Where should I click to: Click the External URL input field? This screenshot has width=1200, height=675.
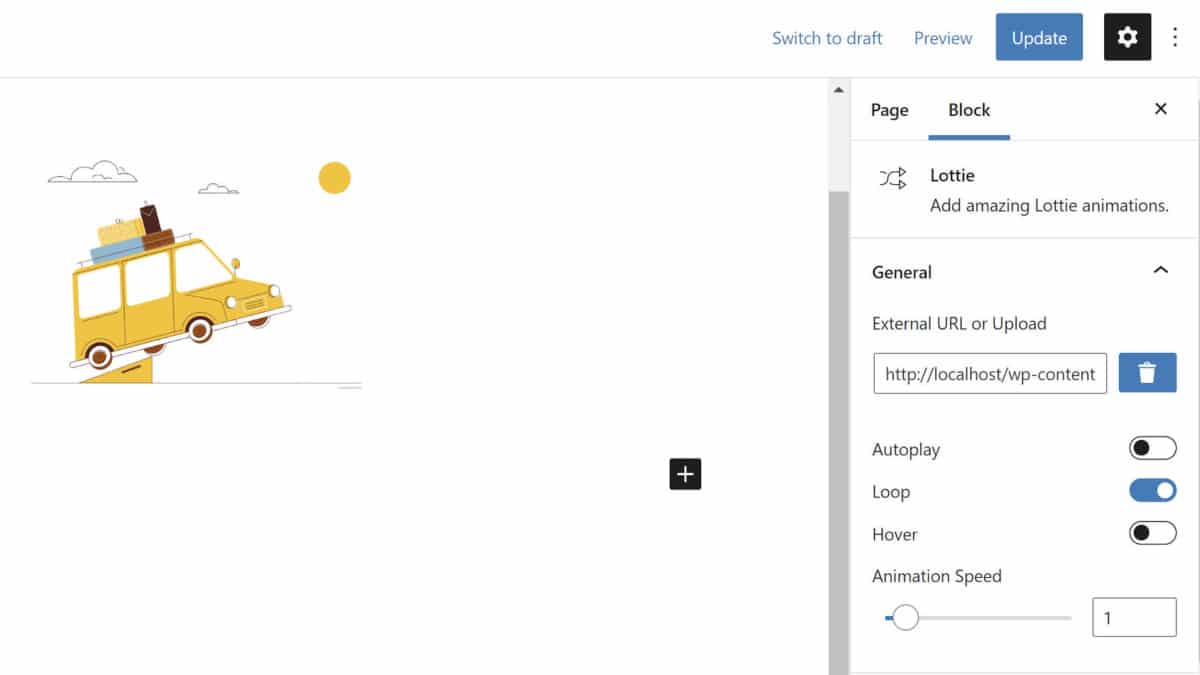pyautogui.click(x=989, y=374)
